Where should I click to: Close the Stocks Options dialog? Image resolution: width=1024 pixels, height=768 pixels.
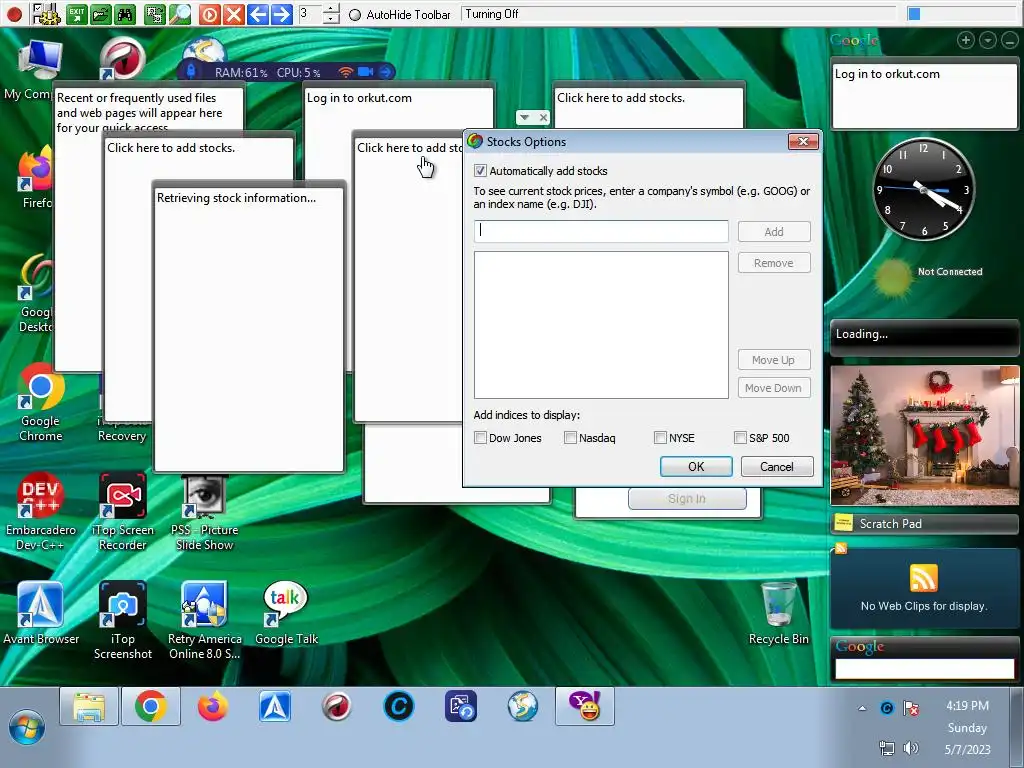tap(803, 142)
